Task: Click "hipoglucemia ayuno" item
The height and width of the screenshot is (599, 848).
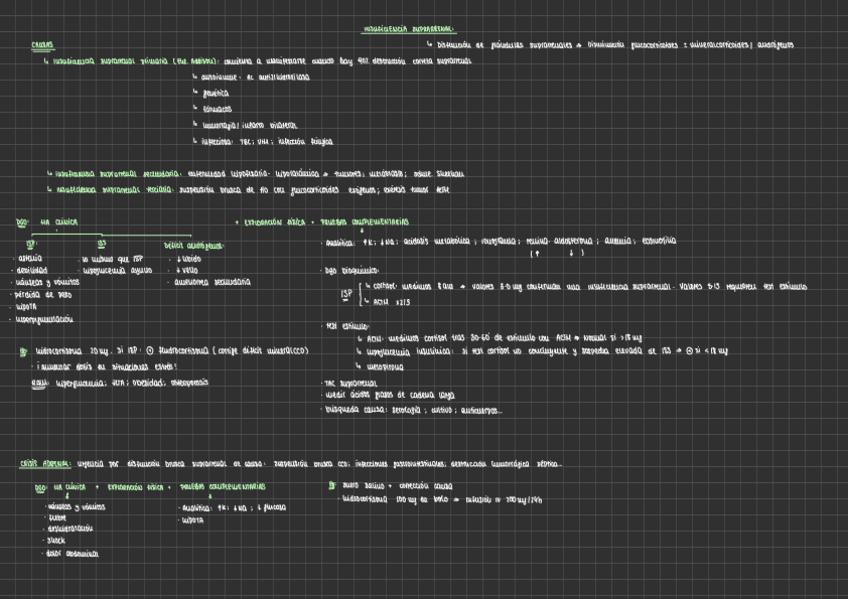Action: point(117,270)
